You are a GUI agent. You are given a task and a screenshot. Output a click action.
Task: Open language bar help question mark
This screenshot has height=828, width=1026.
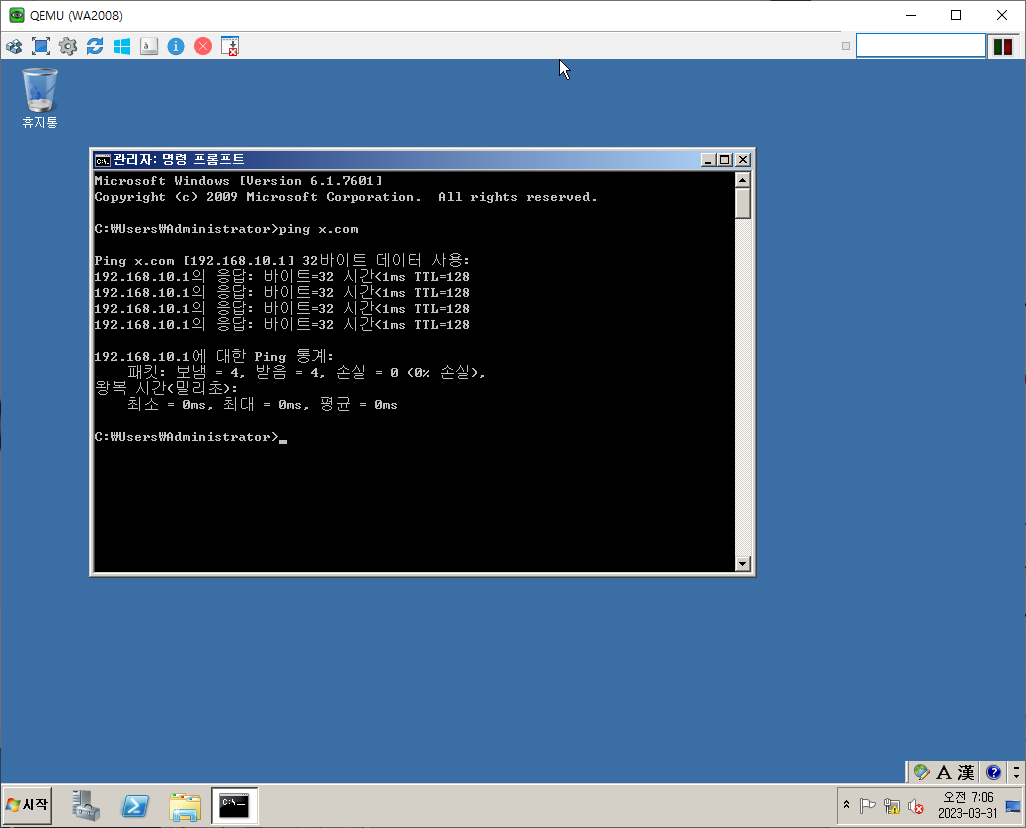(x=993, y=772)
